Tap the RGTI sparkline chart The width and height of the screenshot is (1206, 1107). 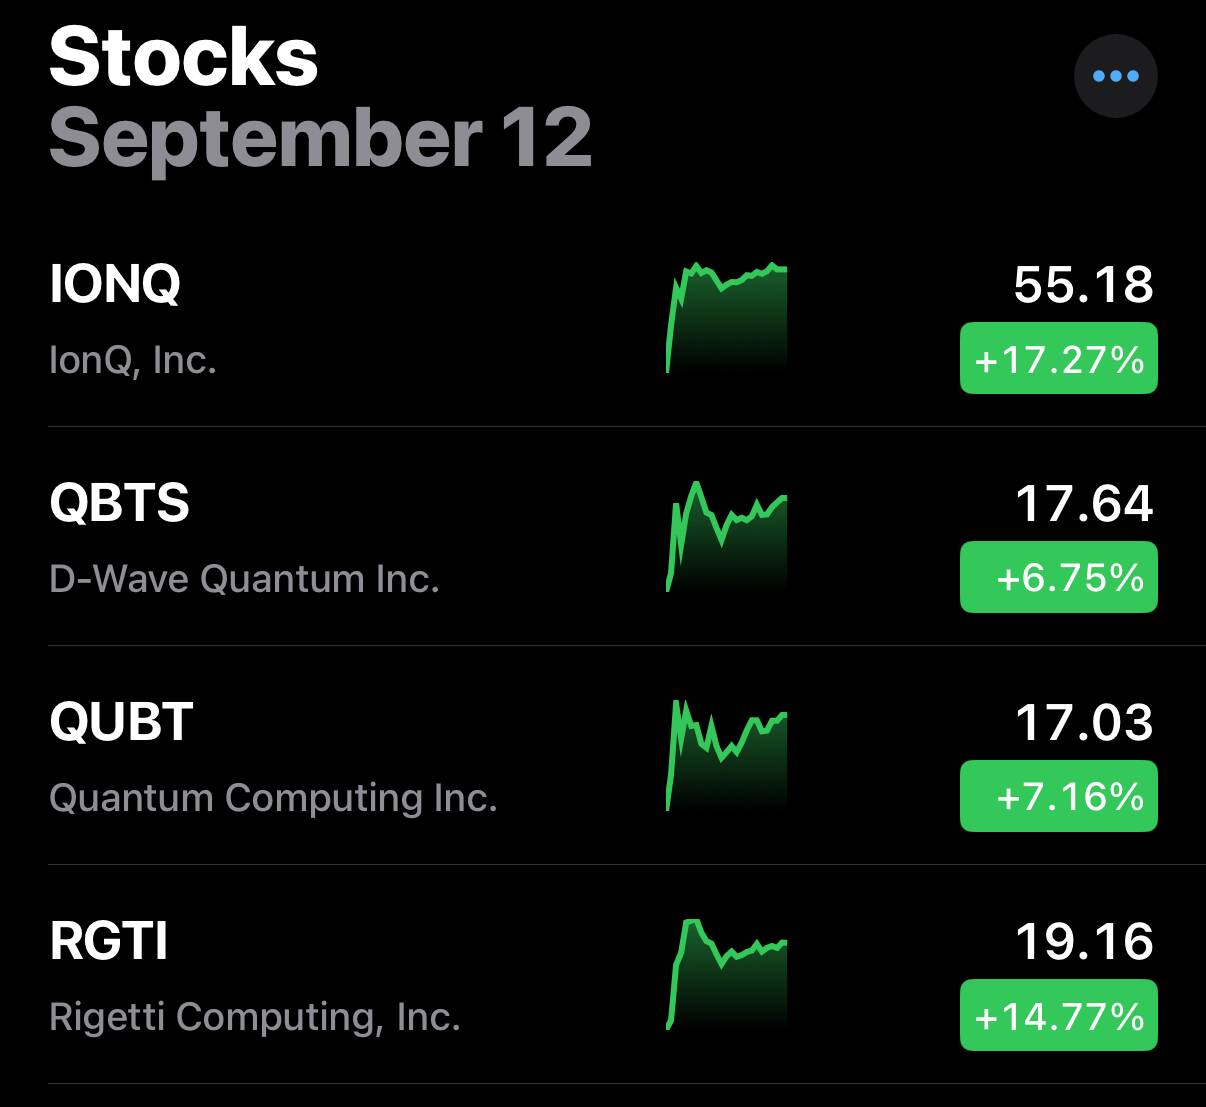pos(727,974)
